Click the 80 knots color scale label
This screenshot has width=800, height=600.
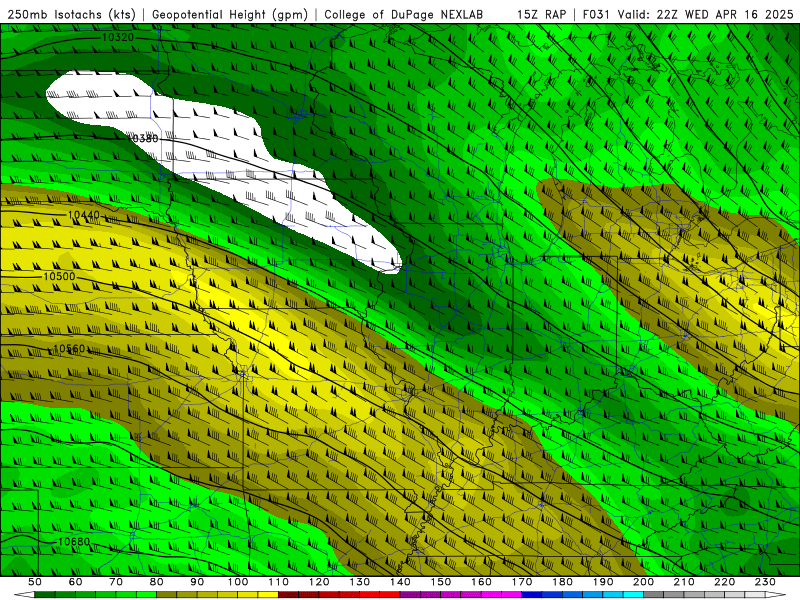pyautogui.click(x=157, y=582)
